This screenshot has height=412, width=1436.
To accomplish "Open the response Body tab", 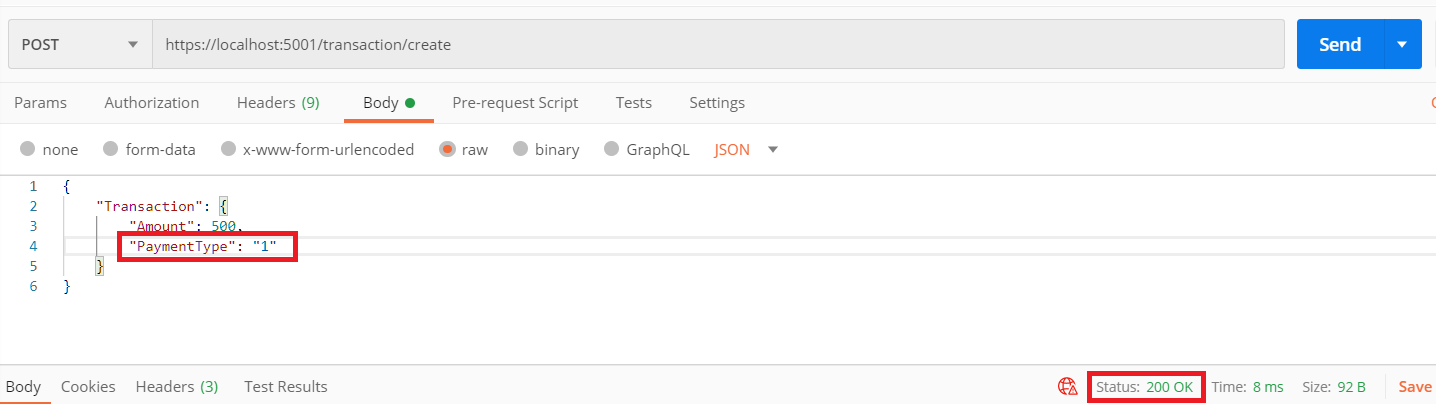I will point(23,387).
